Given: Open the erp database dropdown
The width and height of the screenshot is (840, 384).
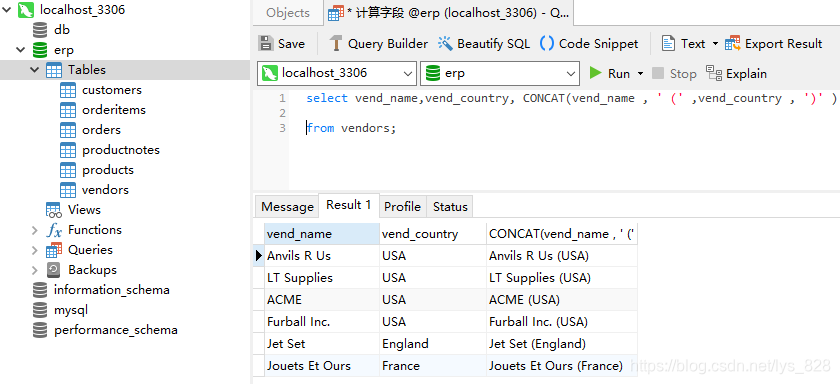Looking at the screenshot, I should pos(571,73).
